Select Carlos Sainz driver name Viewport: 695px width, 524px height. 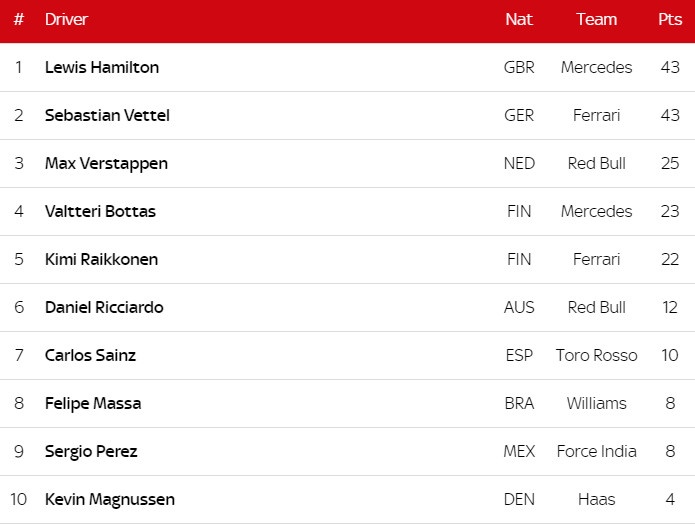[90, 356]
